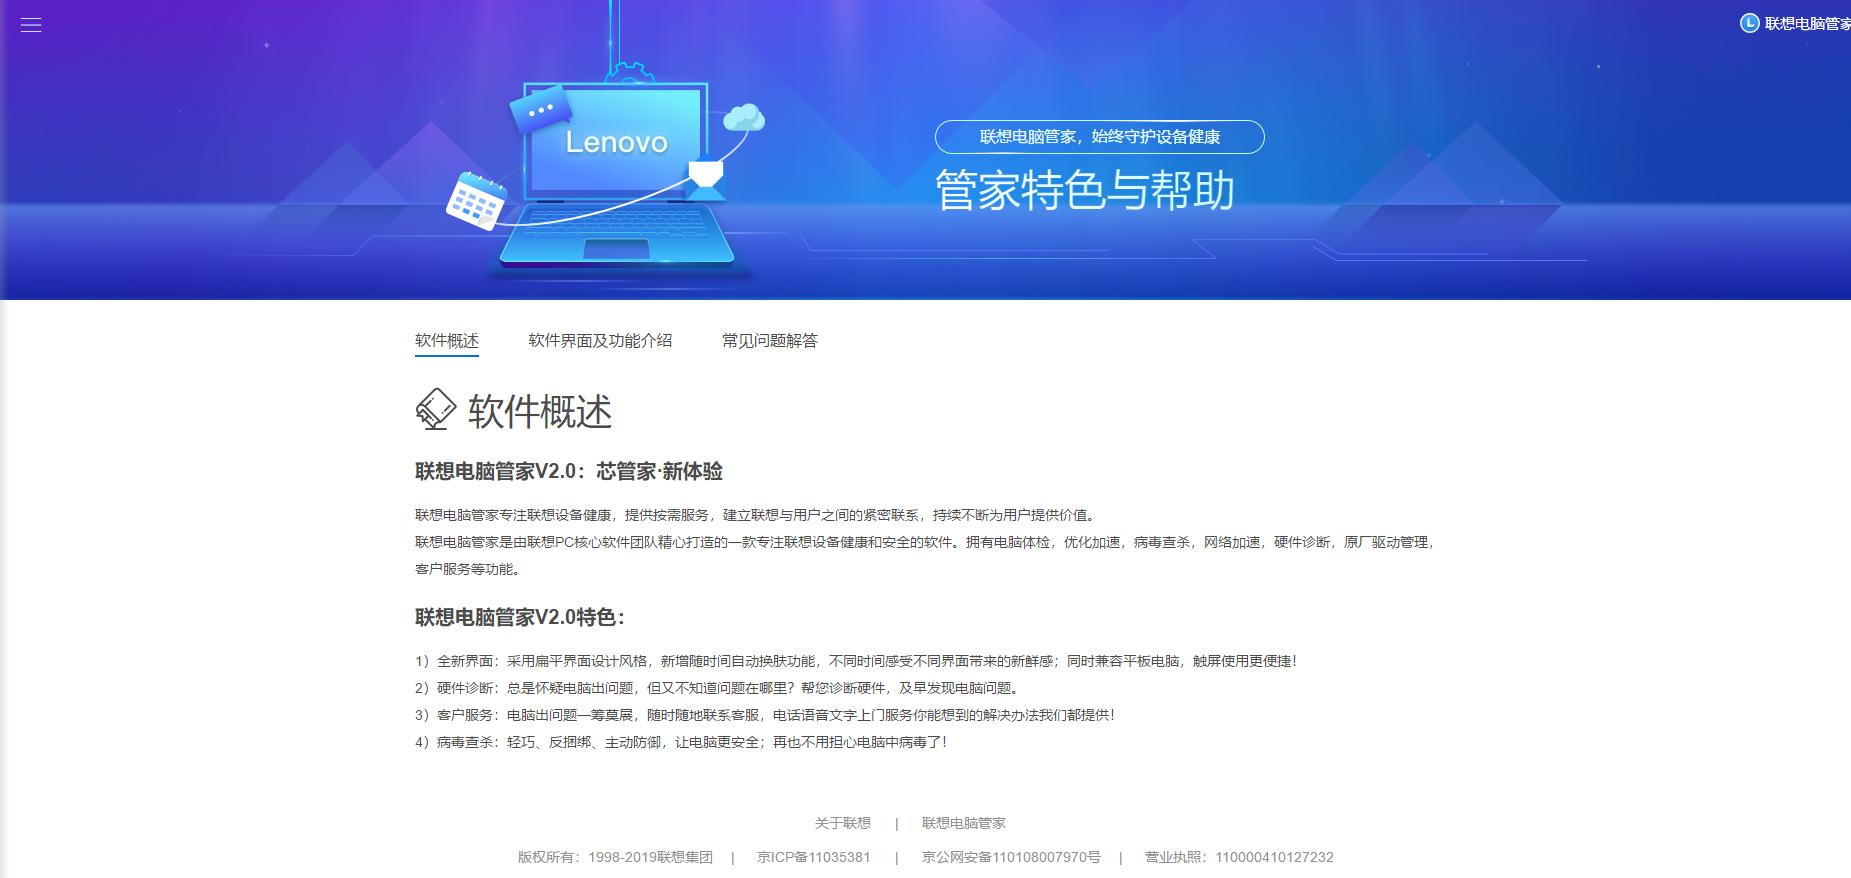Click the 京ICP备11035381 footer text

tap(814, 857)
